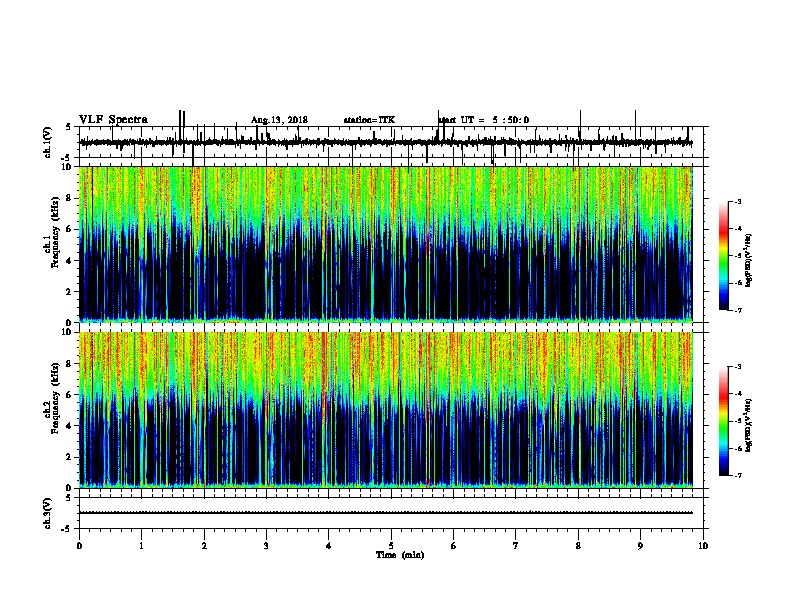
Task: Click the 7 minute tick label
Action: 516,546
